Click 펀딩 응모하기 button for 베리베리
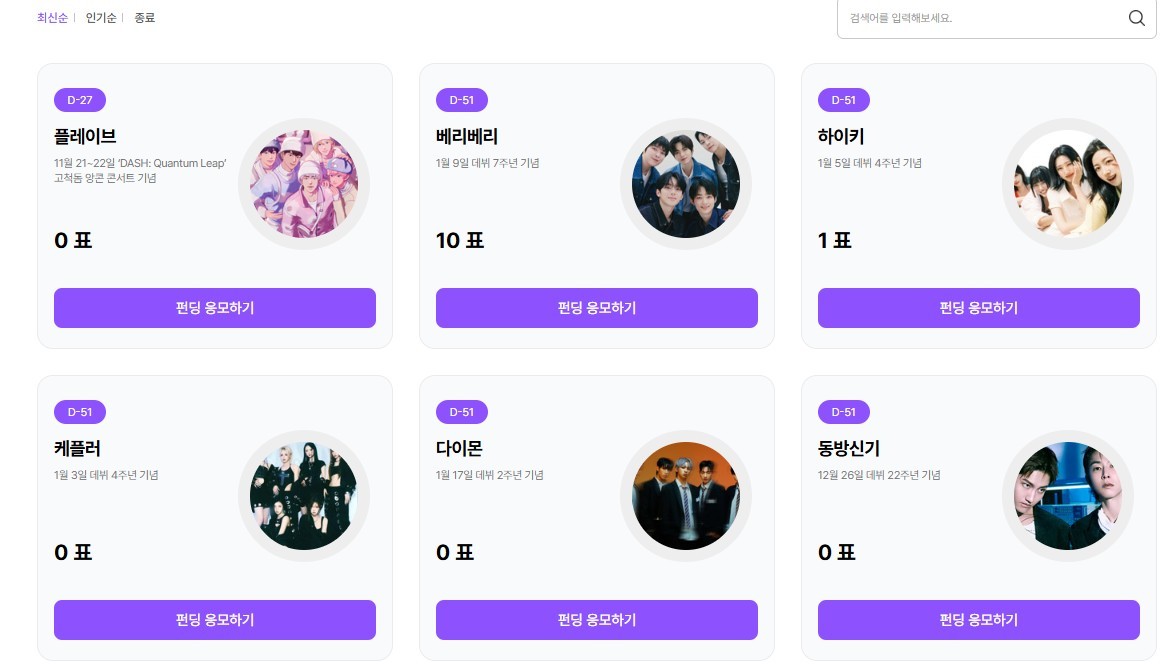This screenshot has width=1166, height=669. [x=597, y=308]
